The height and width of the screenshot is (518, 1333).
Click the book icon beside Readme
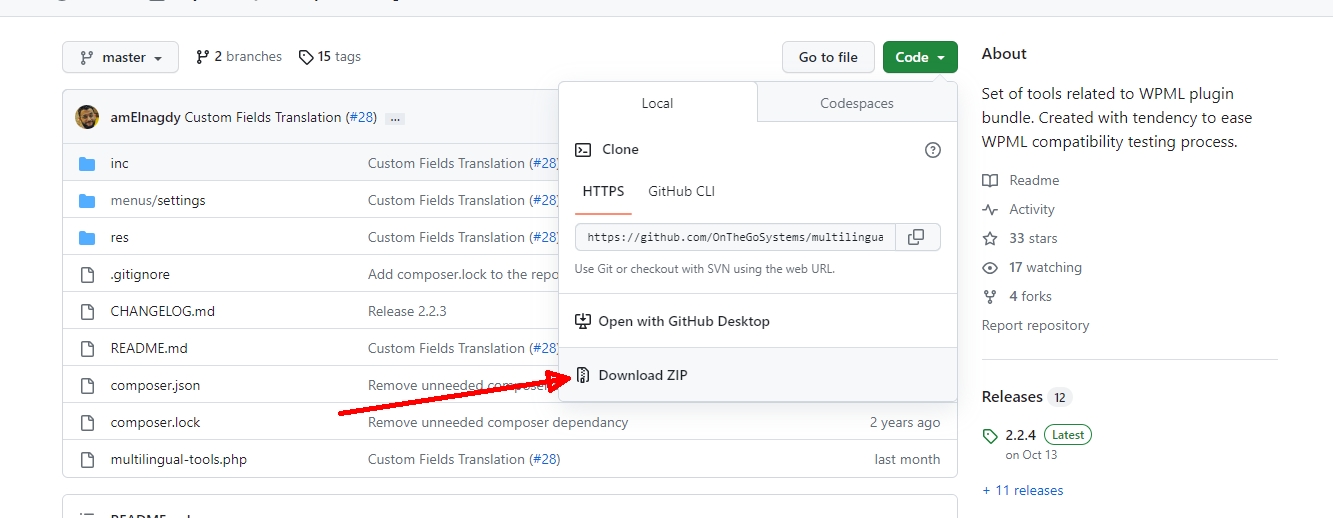[990, 181]
